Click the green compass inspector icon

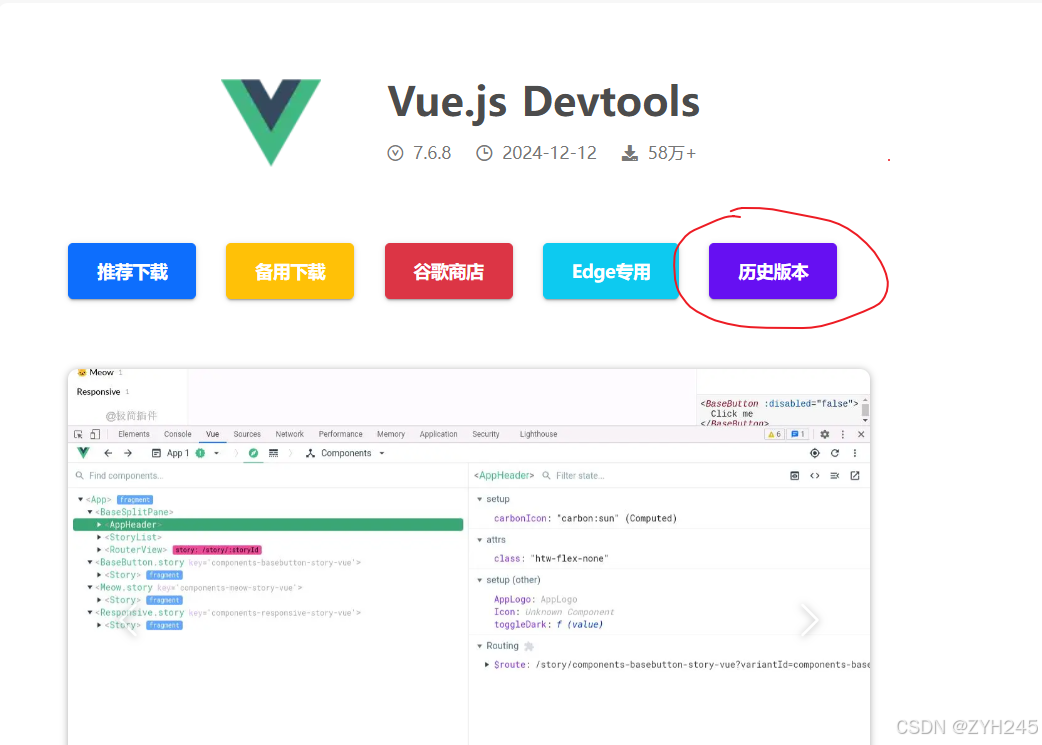253,453
